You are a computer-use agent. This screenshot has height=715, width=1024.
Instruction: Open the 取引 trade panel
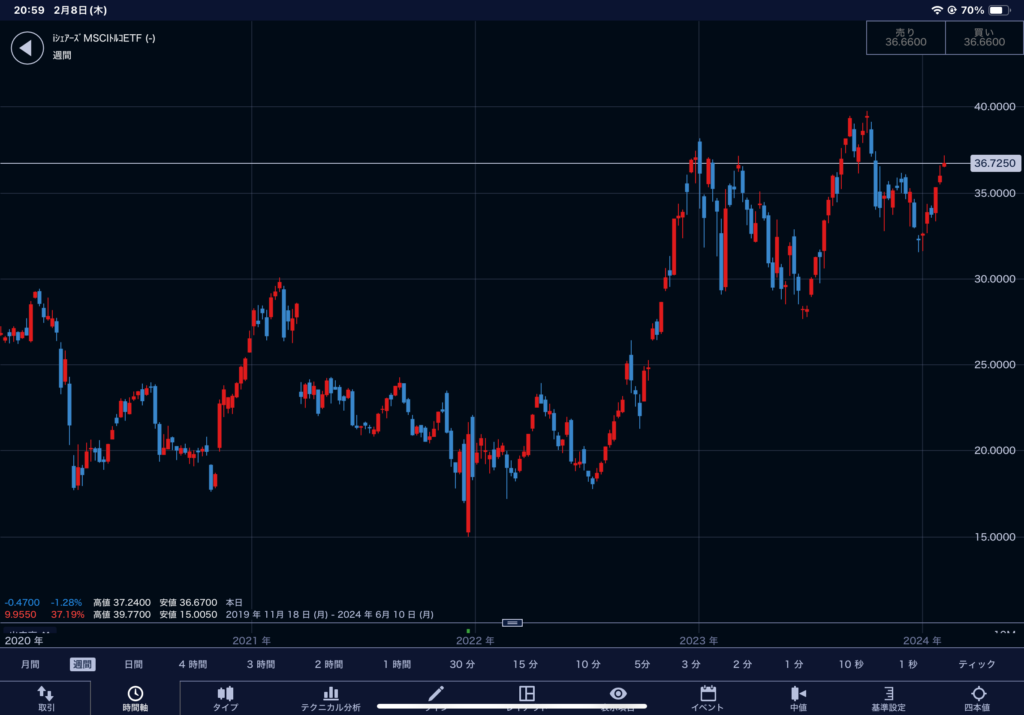[46, 698]
